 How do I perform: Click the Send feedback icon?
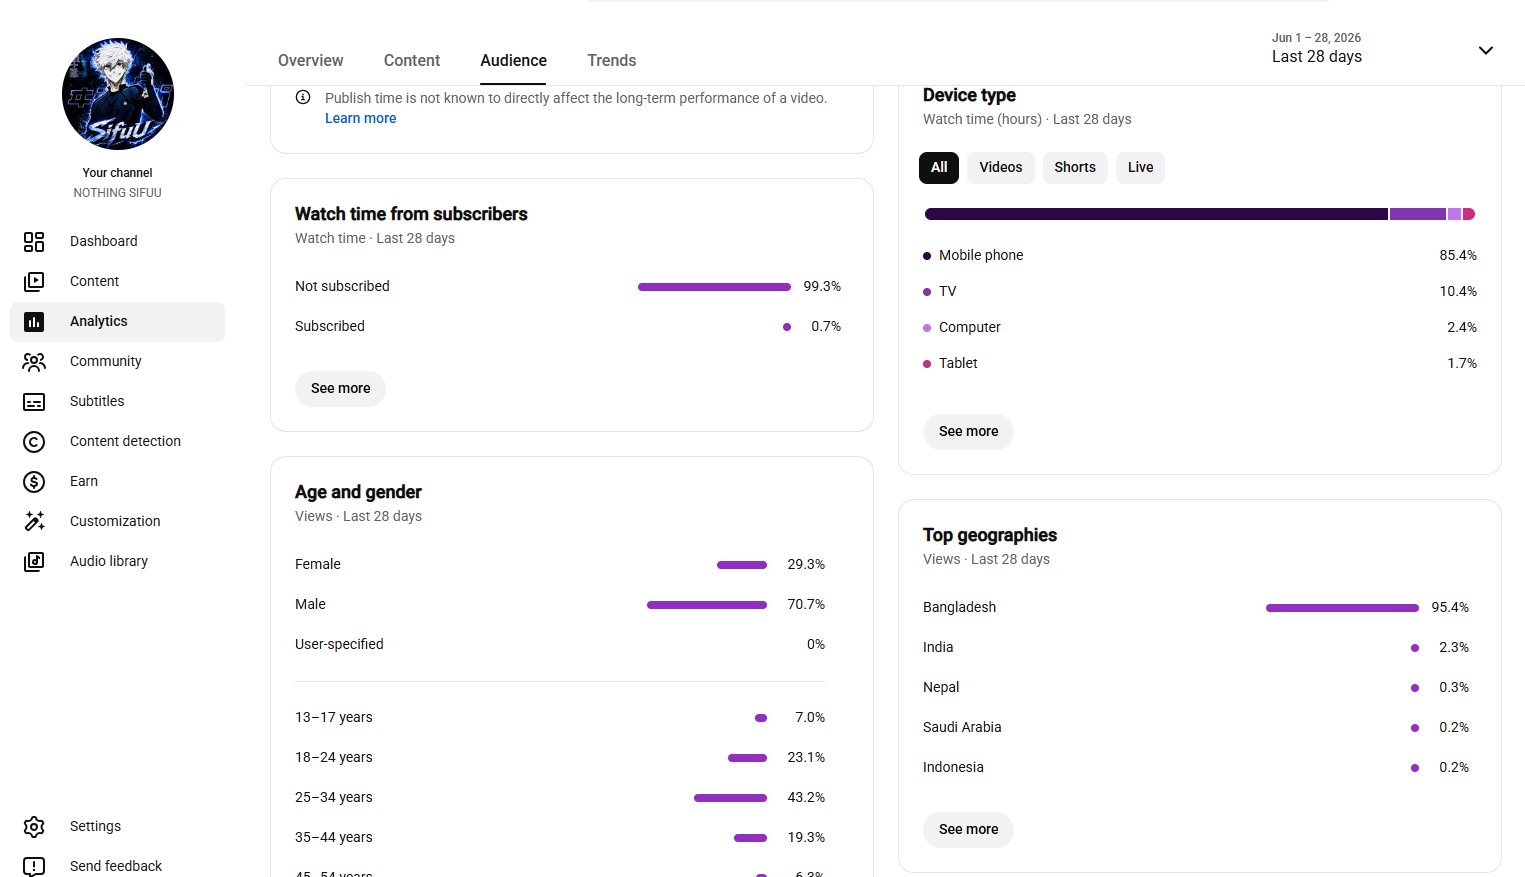[34, 866]
